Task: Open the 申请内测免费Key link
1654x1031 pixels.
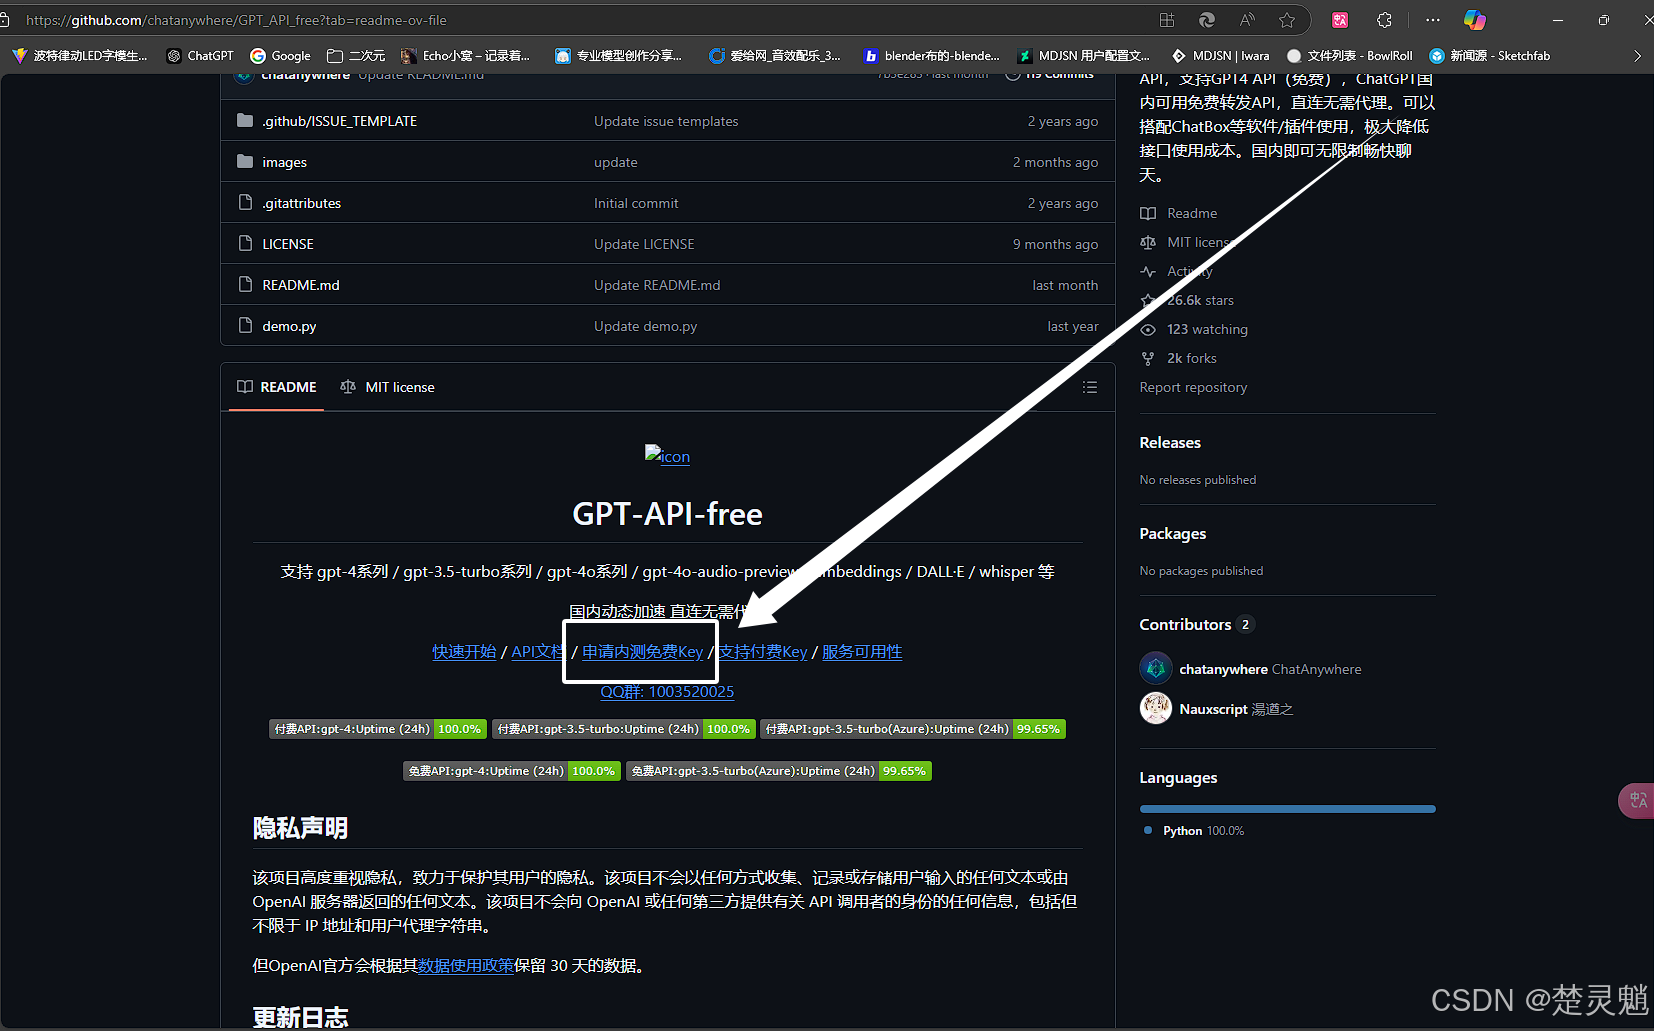Action: pyautogui.click(x=643, y=652)
